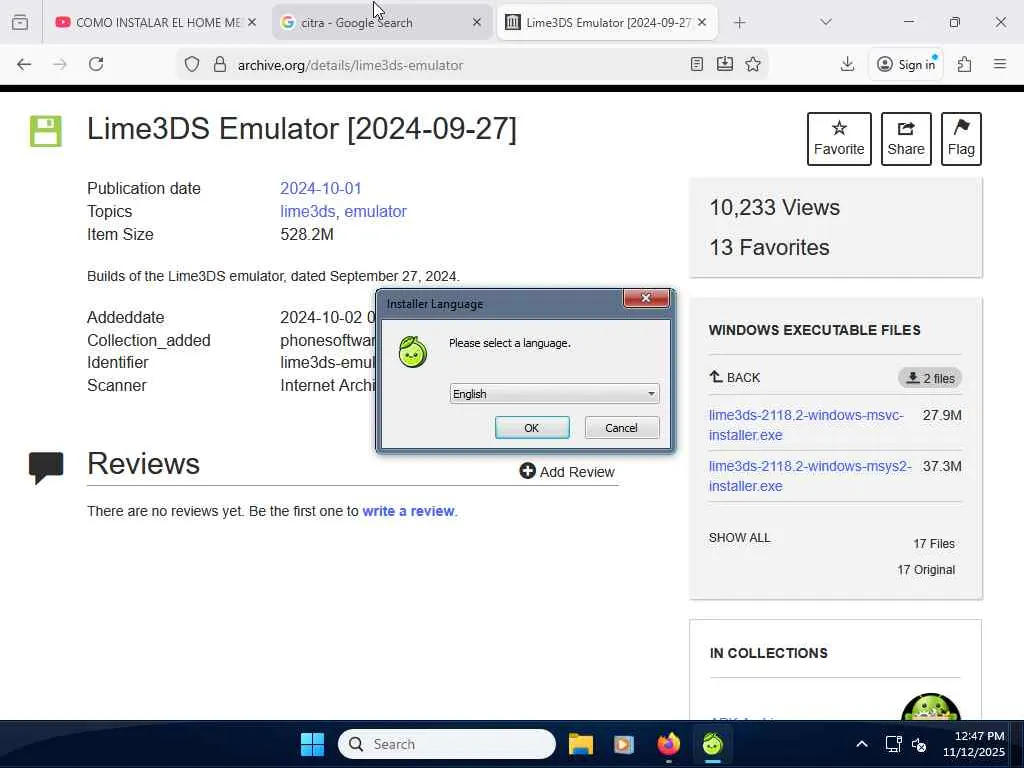Click the Share button
The width and height of the screenshot is (1024, 768).
pyautogui.click(x=906, y=138)
